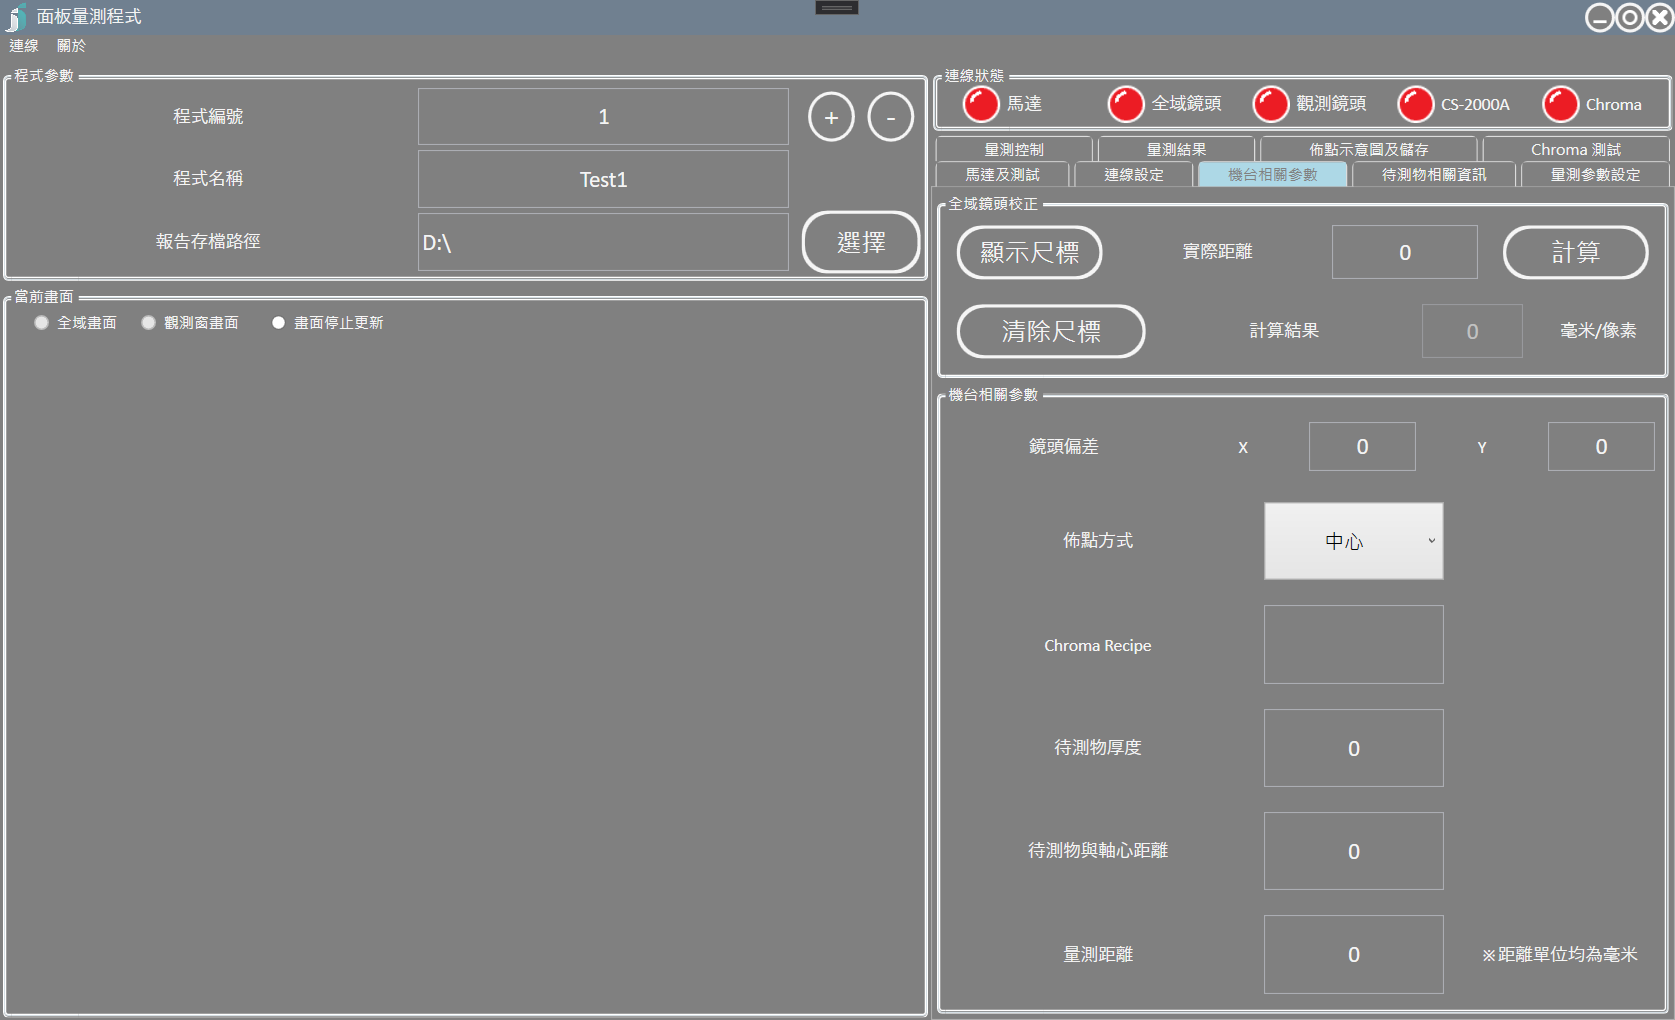
Task: Open the 連線 menu
Action: point(24,46)
